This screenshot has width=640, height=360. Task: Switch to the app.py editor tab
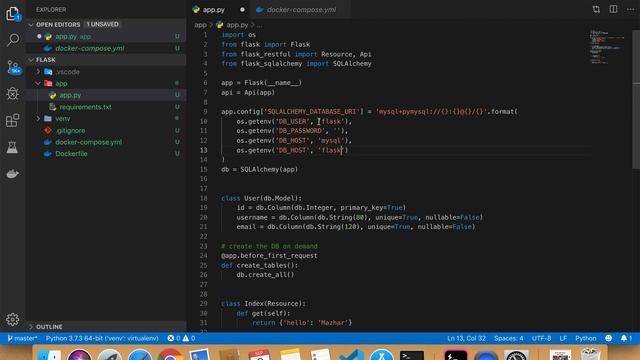[x=214, y=9]
